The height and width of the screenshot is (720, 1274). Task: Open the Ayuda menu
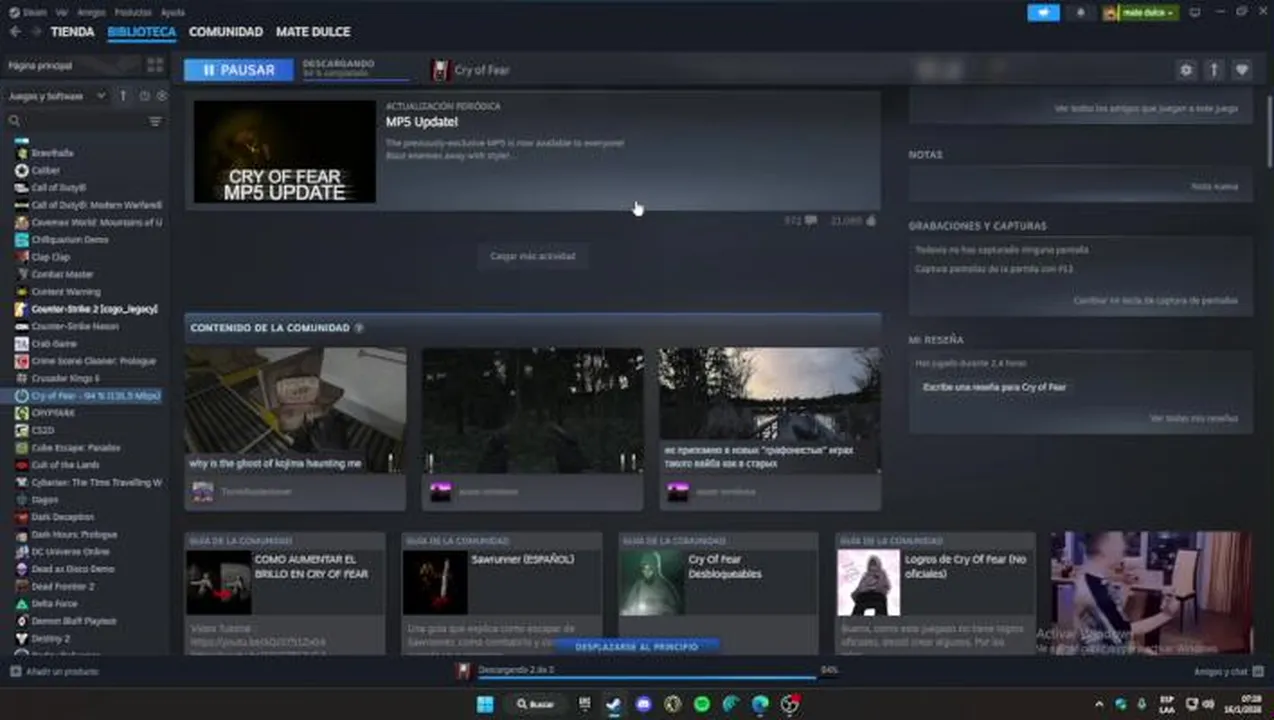click(172, 12)
